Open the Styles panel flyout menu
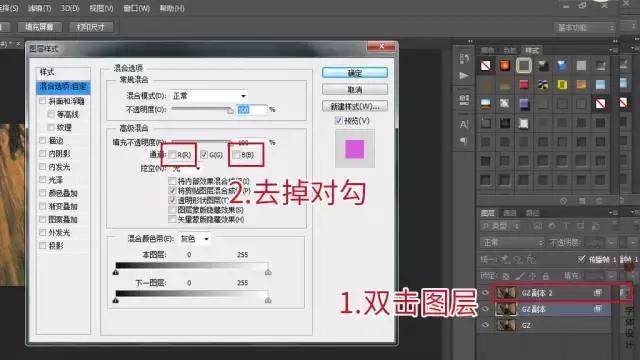Viewport: 640px width, 360px height. tap(613, 50)
